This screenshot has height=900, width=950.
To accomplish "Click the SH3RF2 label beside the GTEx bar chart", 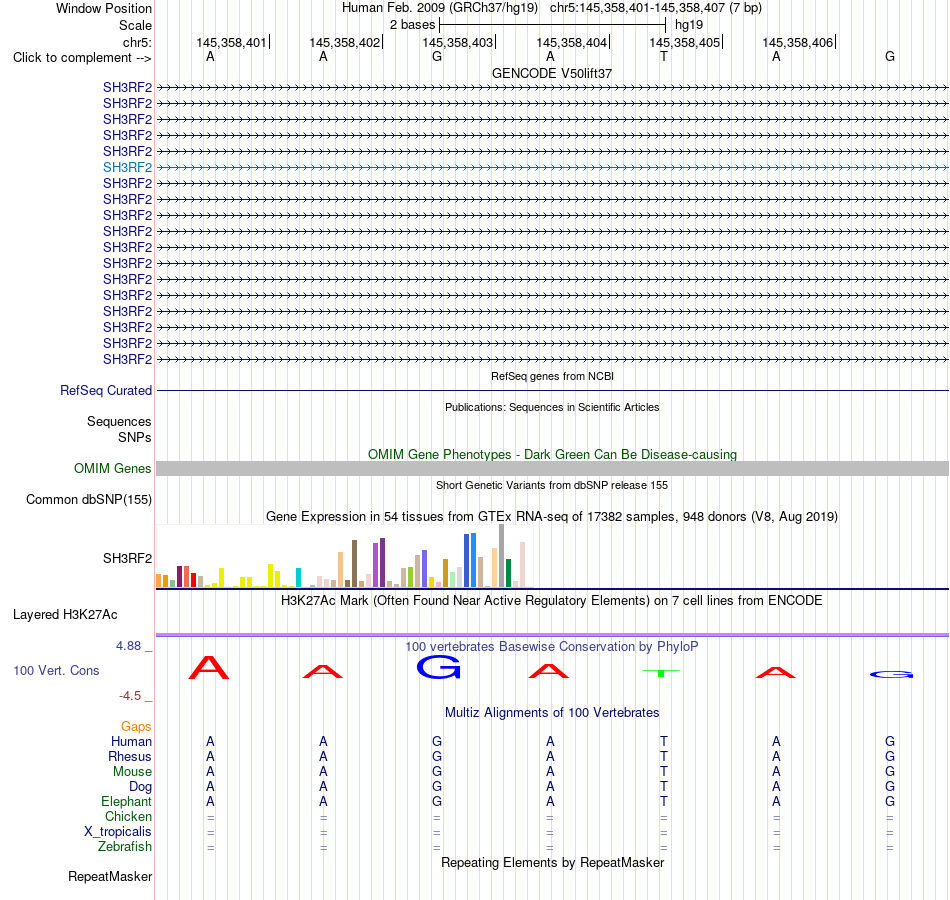I will point(127,558).
